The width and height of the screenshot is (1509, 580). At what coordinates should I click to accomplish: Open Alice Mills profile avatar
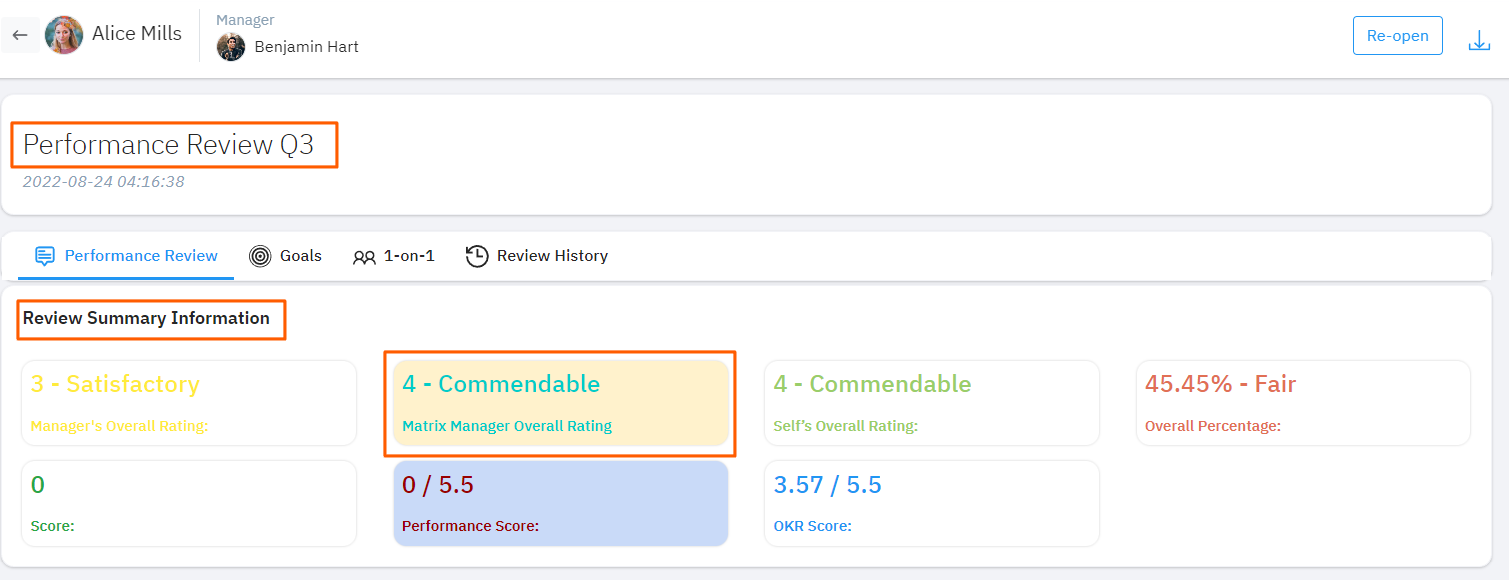(x=64, y=35)
